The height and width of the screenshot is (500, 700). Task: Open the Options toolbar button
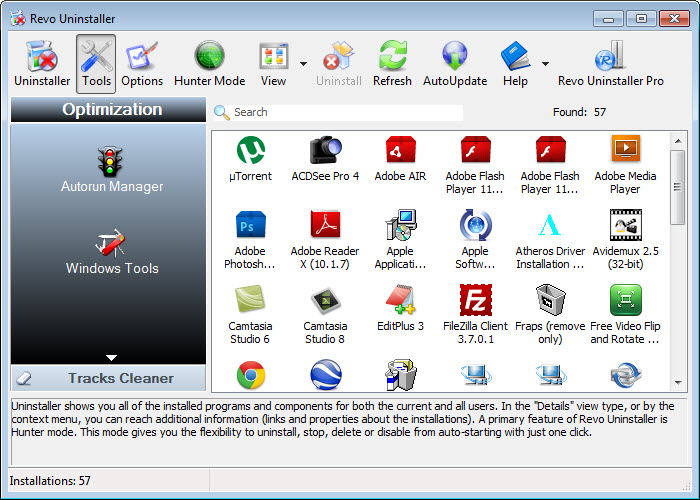142,64
